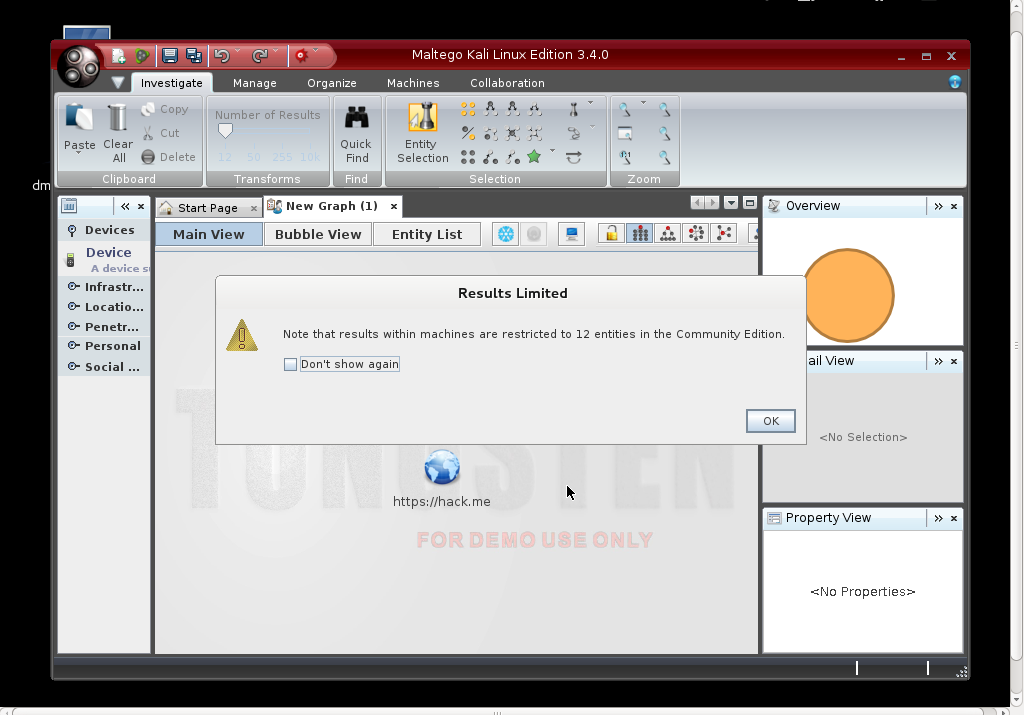This screenshot has height=715, width=1024.
Task: Create a new graph from quick toolbar
Action: click(118, 56)
